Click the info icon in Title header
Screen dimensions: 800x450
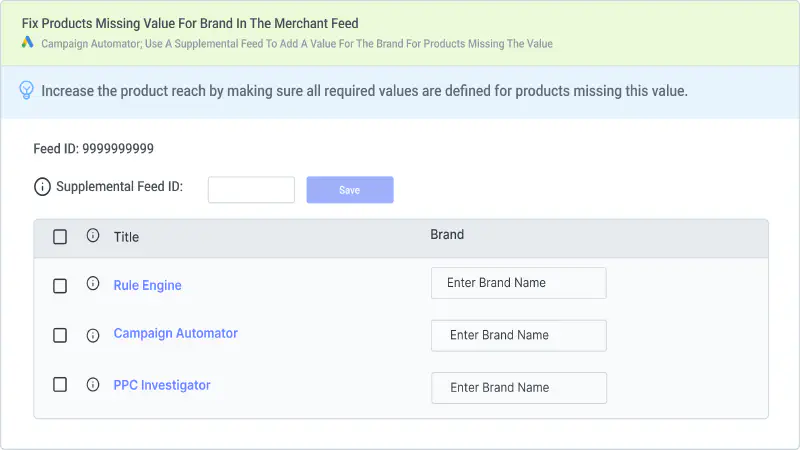[x=93, y=235]
